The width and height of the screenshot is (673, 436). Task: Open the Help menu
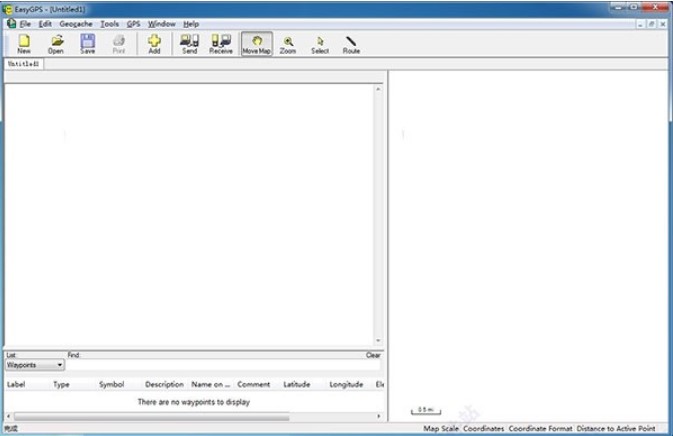[x=191, y=24]
